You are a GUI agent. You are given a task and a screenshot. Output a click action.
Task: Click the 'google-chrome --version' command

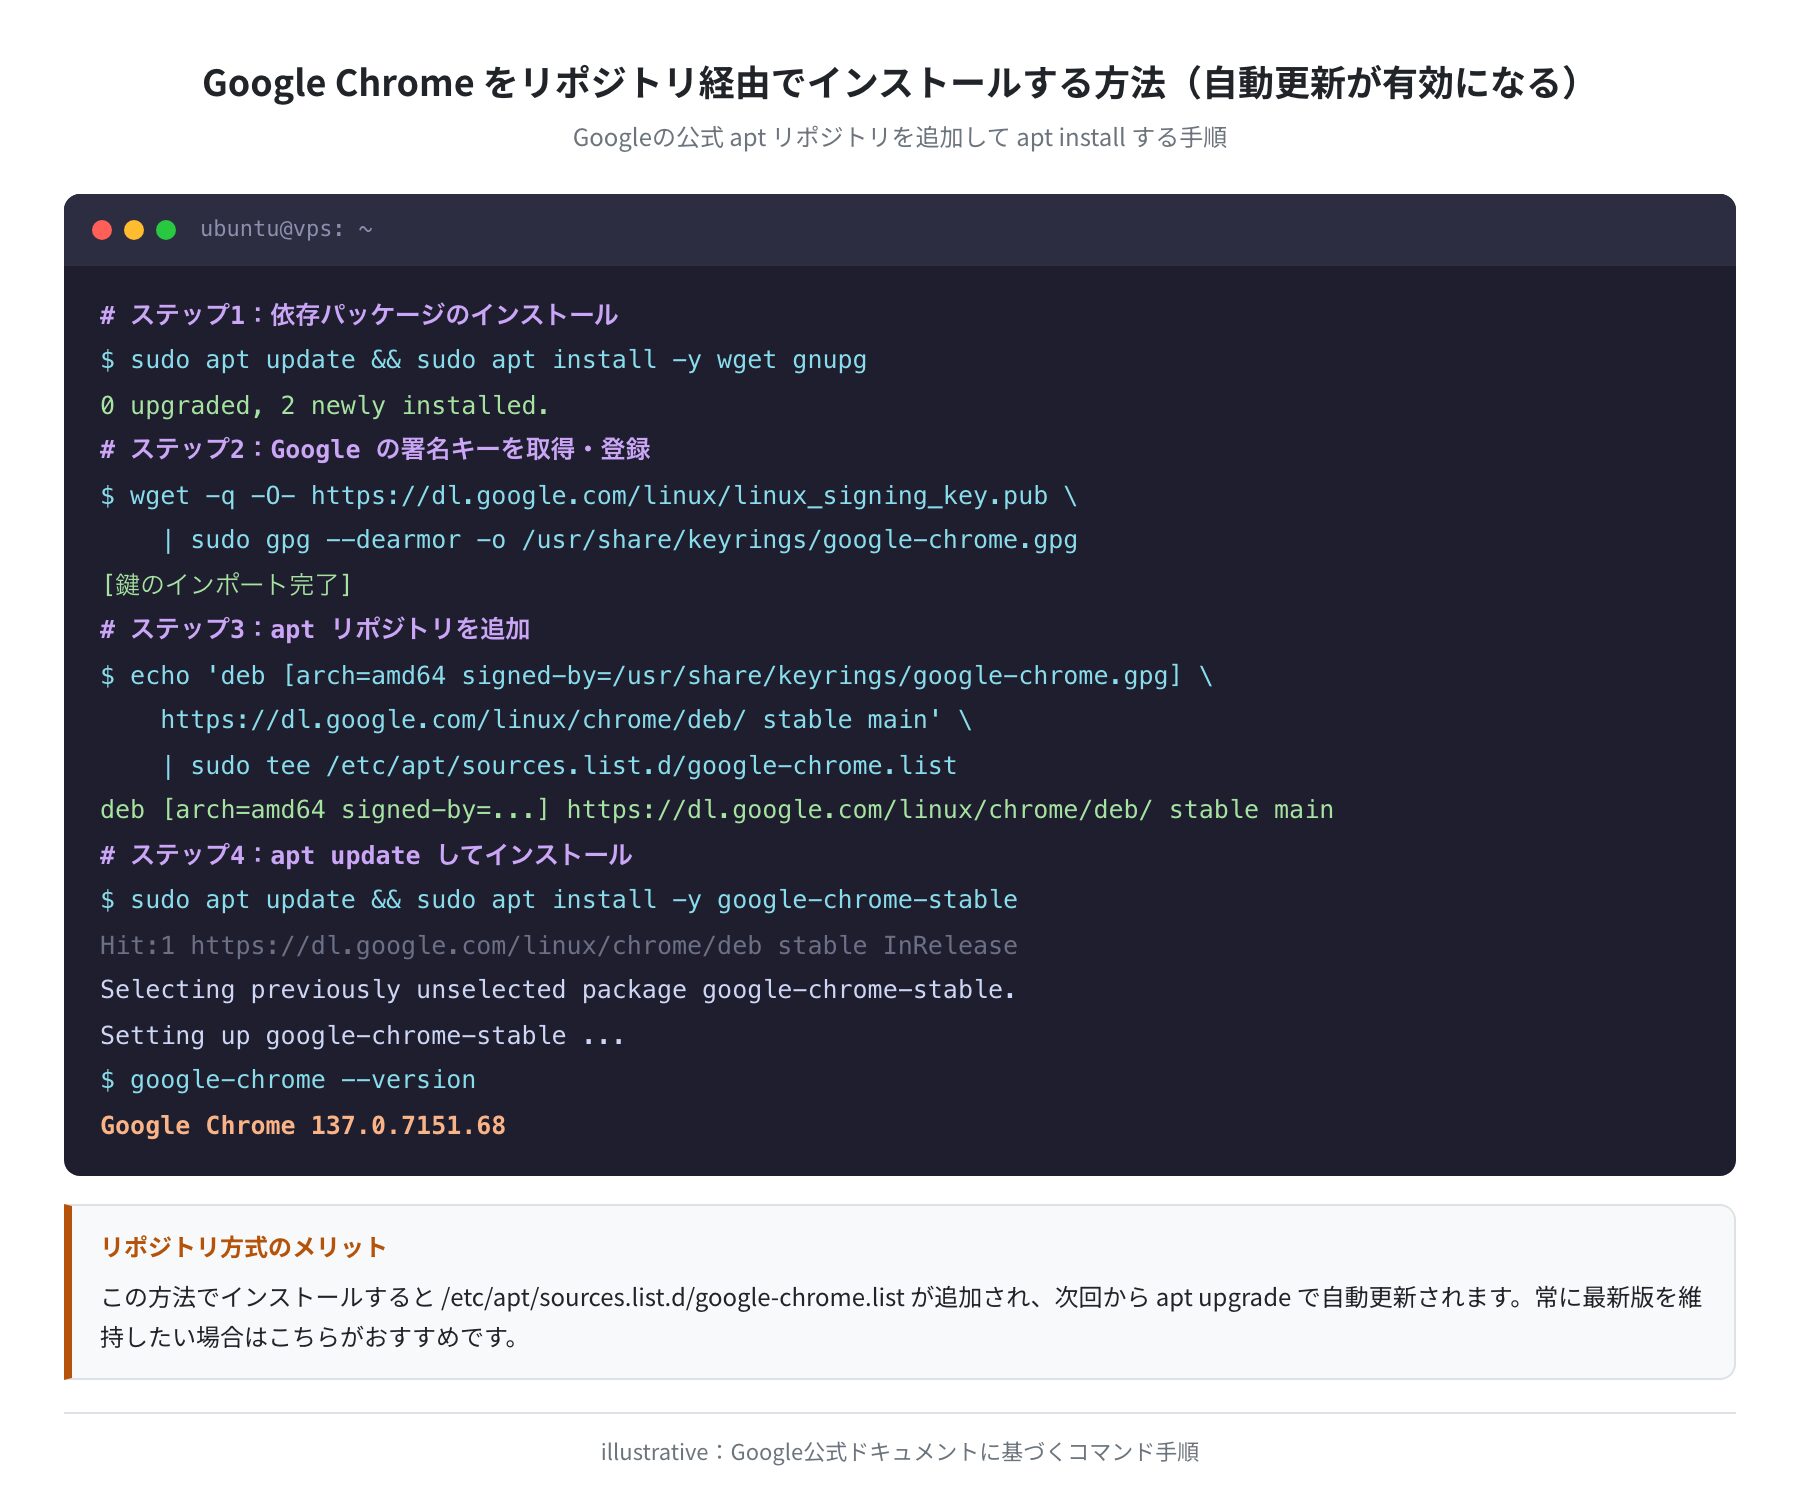[x=288, y=1080]
